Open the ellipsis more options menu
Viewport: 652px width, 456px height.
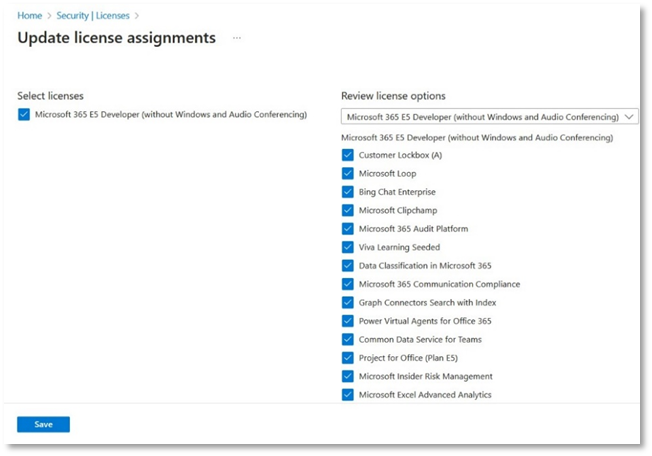pos(237,38)
